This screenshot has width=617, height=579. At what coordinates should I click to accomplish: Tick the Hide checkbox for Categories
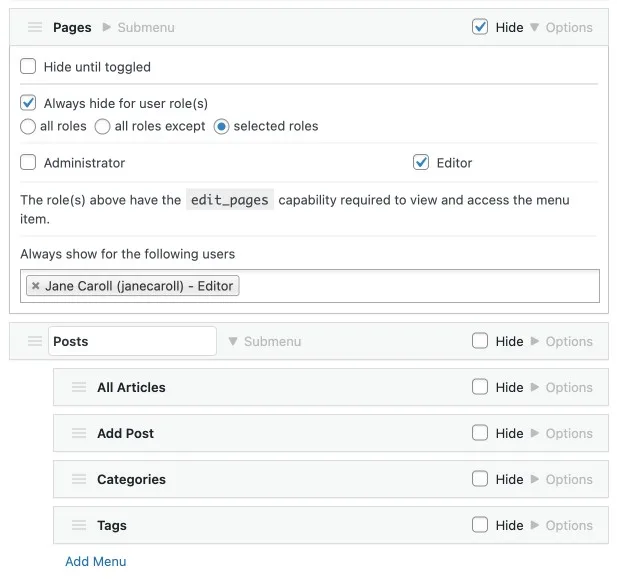(480, 480)
